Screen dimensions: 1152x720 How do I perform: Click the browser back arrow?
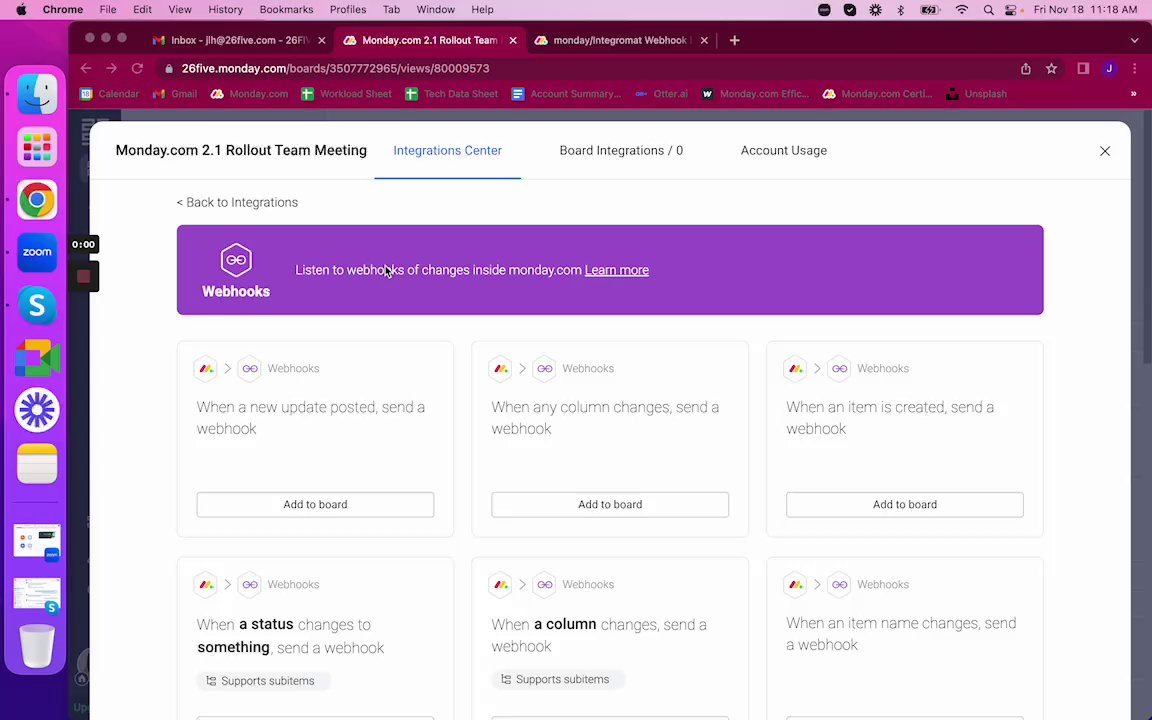[86, 68]
